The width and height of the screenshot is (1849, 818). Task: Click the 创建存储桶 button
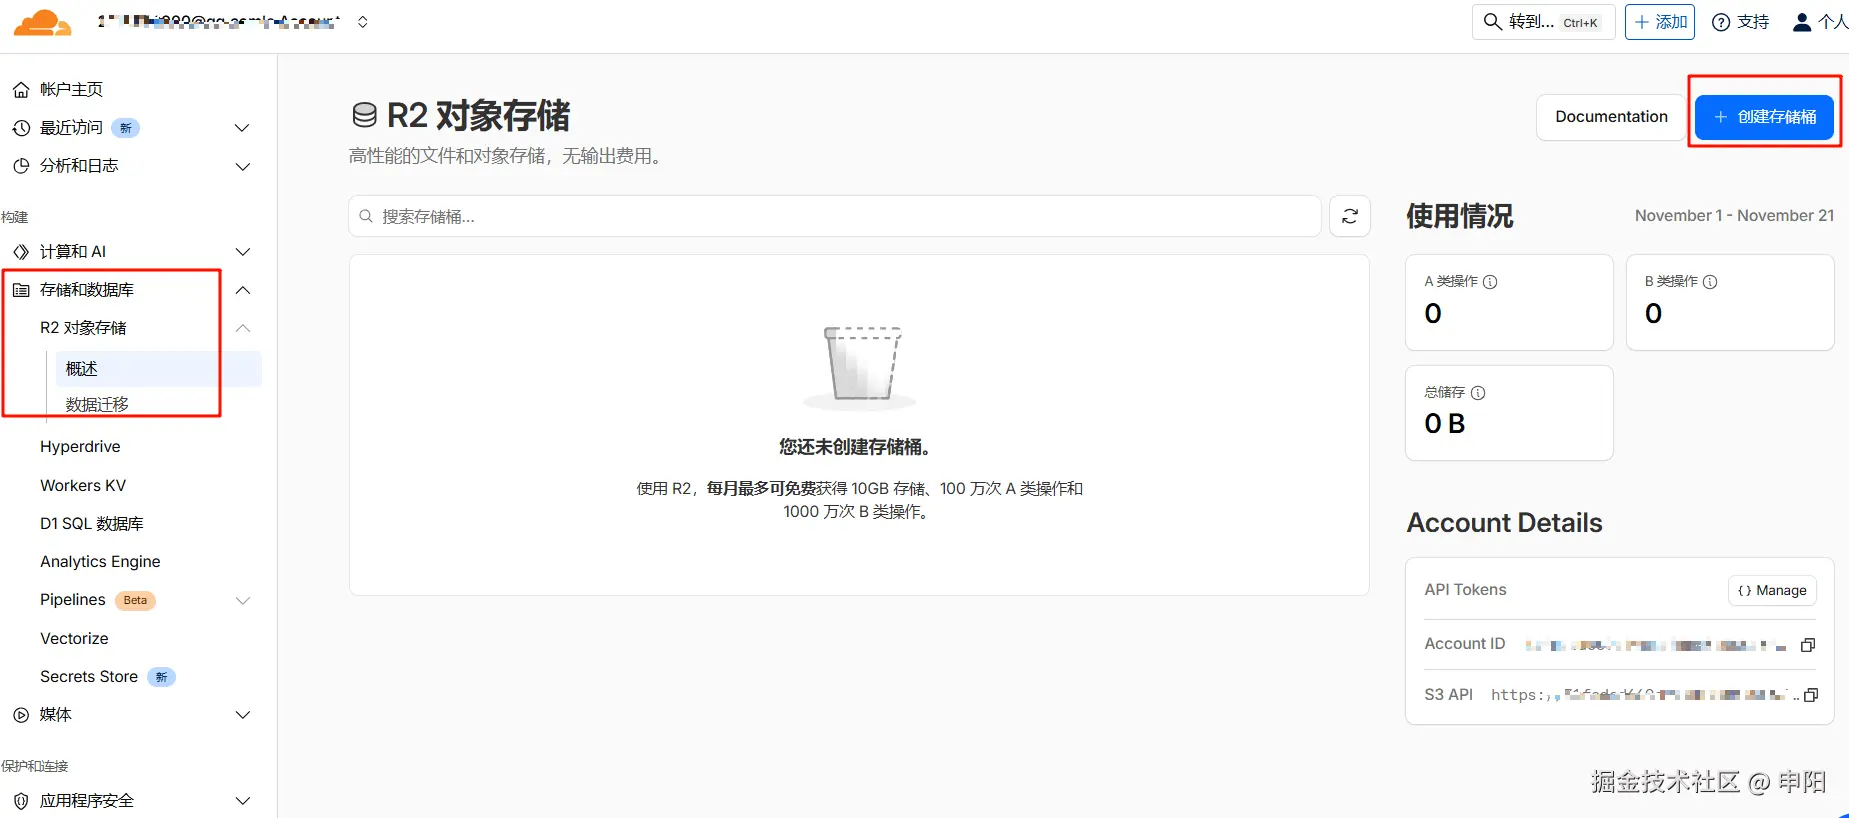[1764, 117]
